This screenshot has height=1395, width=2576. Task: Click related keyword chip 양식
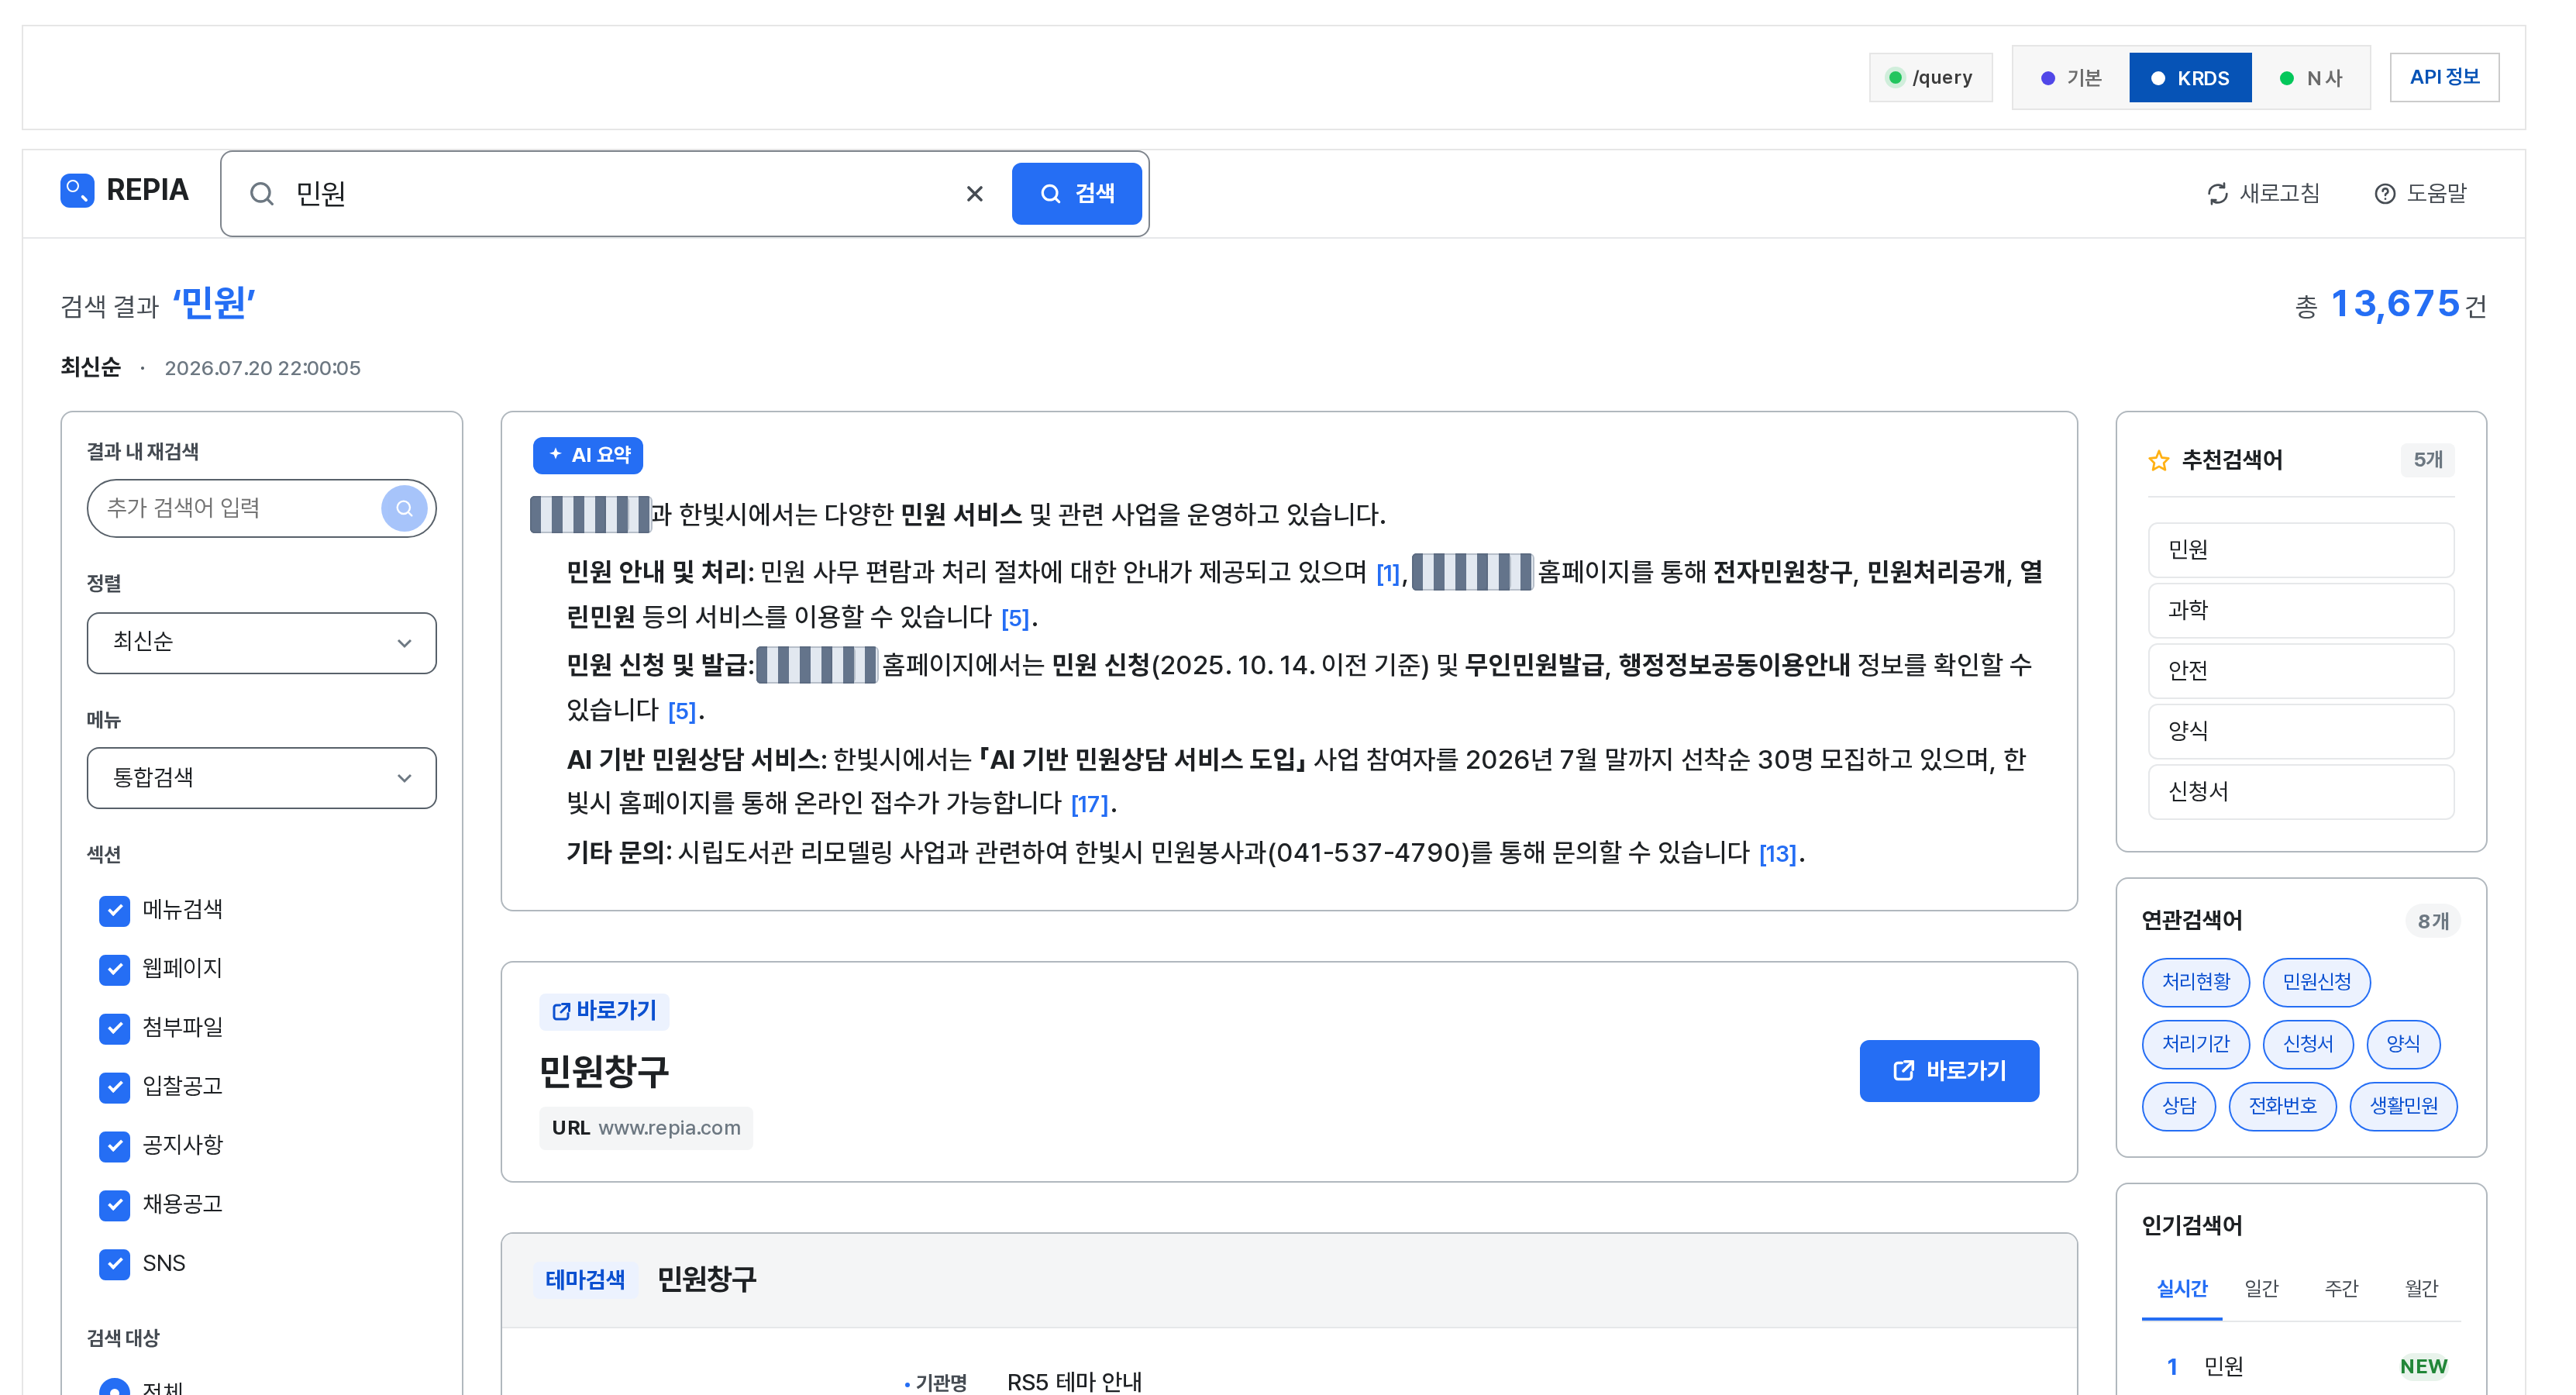click(2403, 1044)
